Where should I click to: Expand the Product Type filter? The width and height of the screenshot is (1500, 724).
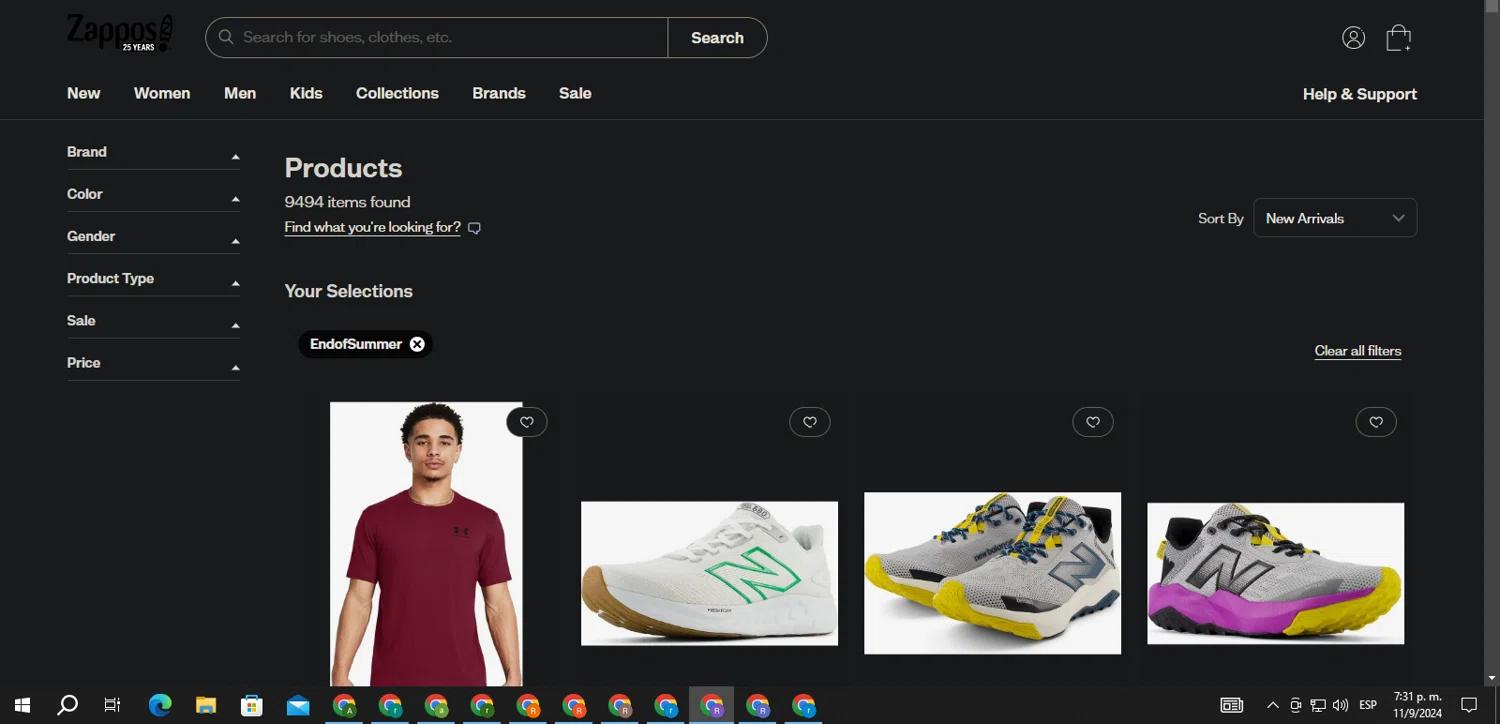click(x=153, y=278)
